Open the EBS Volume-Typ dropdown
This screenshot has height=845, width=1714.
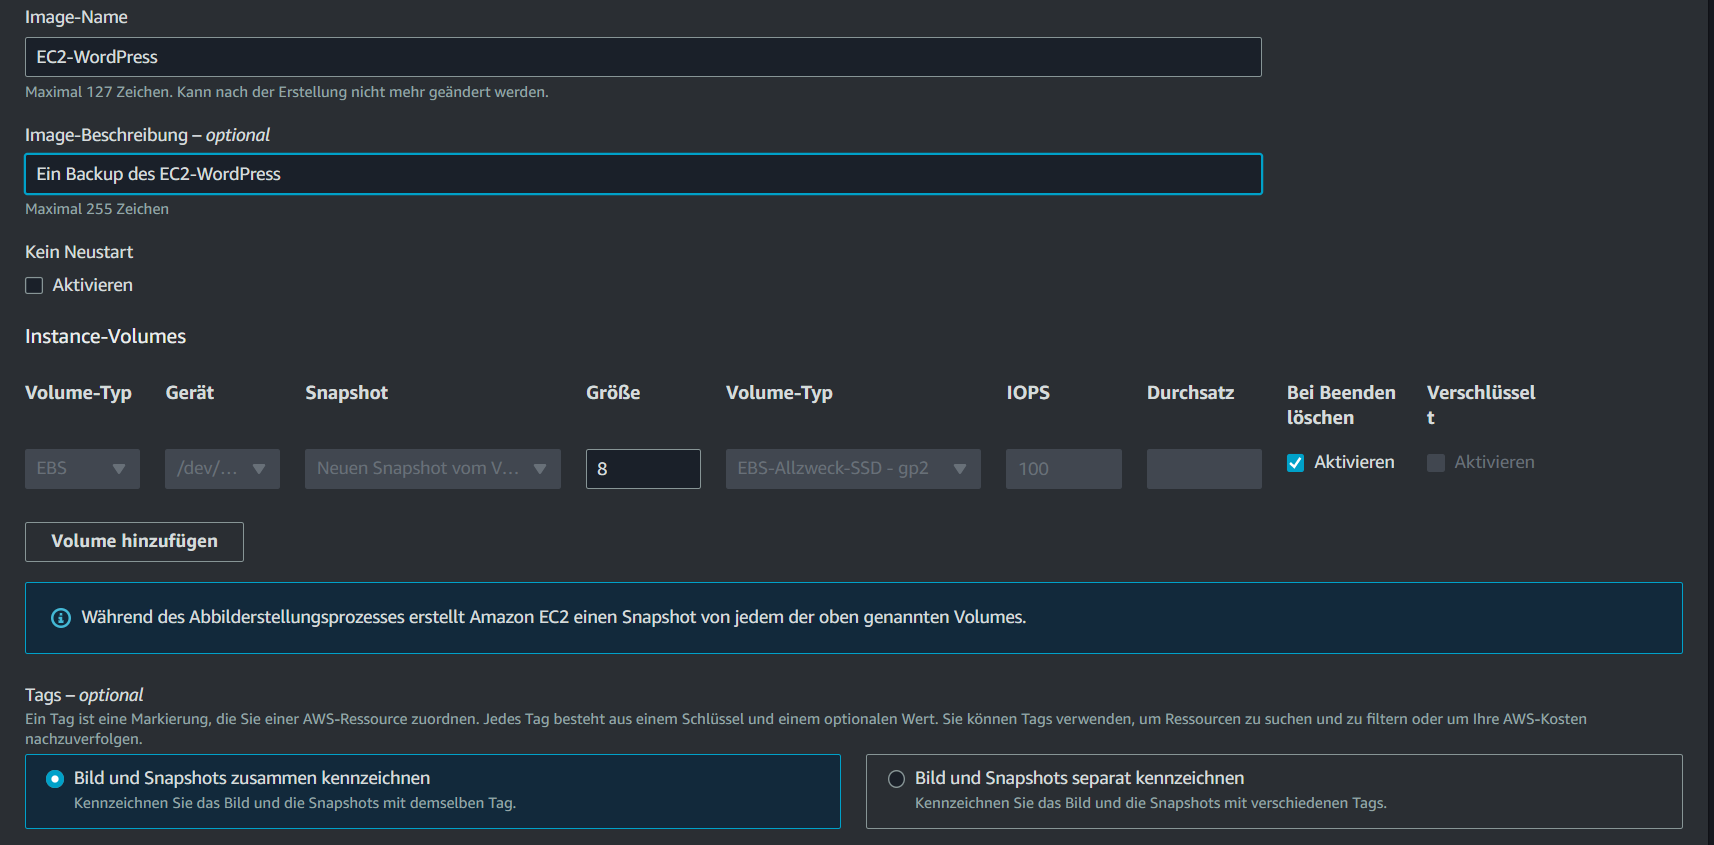82,469
